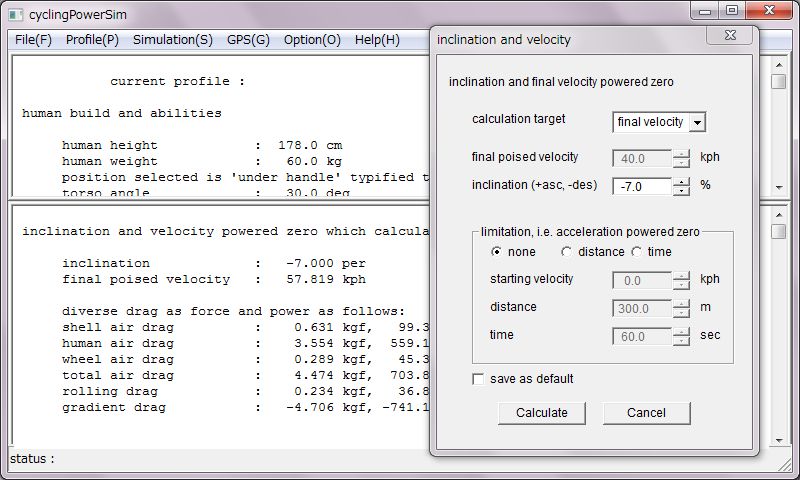The width and height of the screenshot is (800, 480).
Task: Click the starting velocity input field
Action: click(642, 281)
